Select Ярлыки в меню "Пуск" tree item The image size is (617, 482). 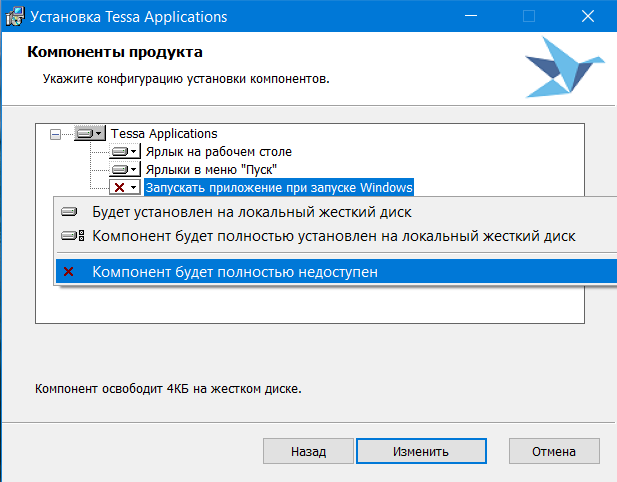(211, 170)
